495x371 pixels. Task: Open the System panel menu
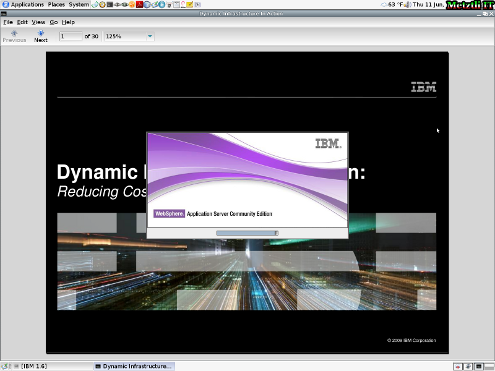tap(79, 4)
